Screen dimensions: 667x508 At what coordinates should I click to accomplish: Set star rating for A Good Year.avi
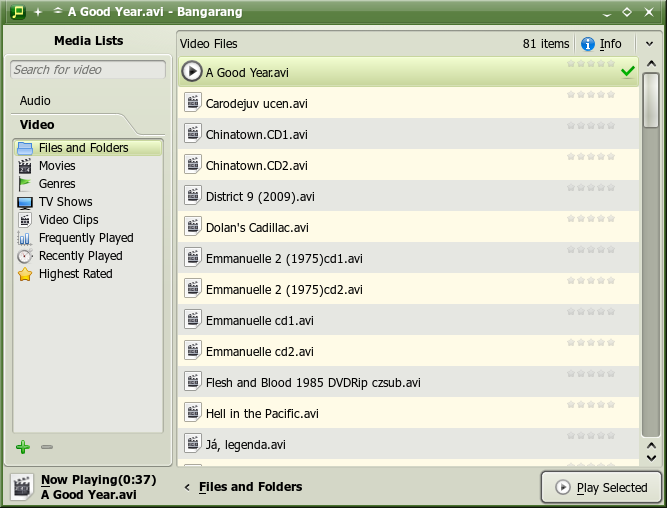coord(591,63)
